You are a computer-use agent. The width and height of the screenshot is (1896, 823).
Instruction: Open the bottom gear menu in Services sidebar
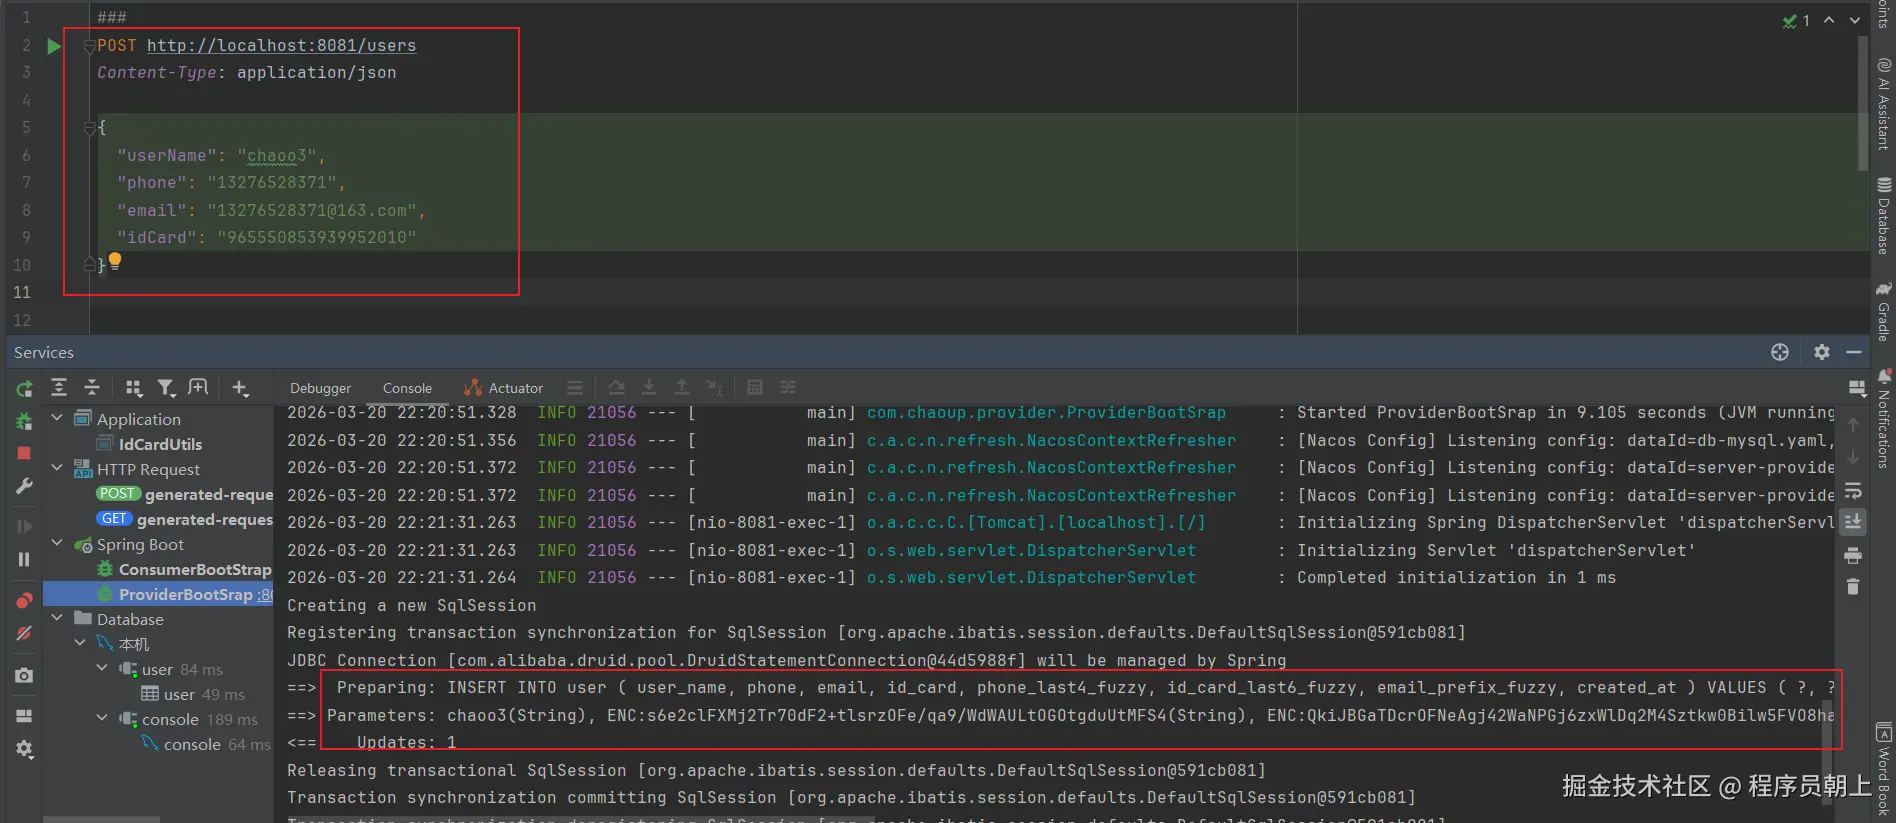pyautogui.click(x=24, y=749)
